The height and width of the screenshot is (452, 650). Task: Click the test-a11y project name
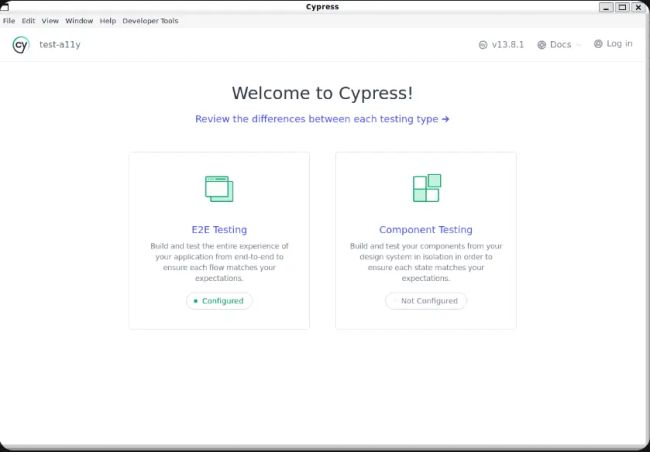pyautogui.click(x=60, y=45)
